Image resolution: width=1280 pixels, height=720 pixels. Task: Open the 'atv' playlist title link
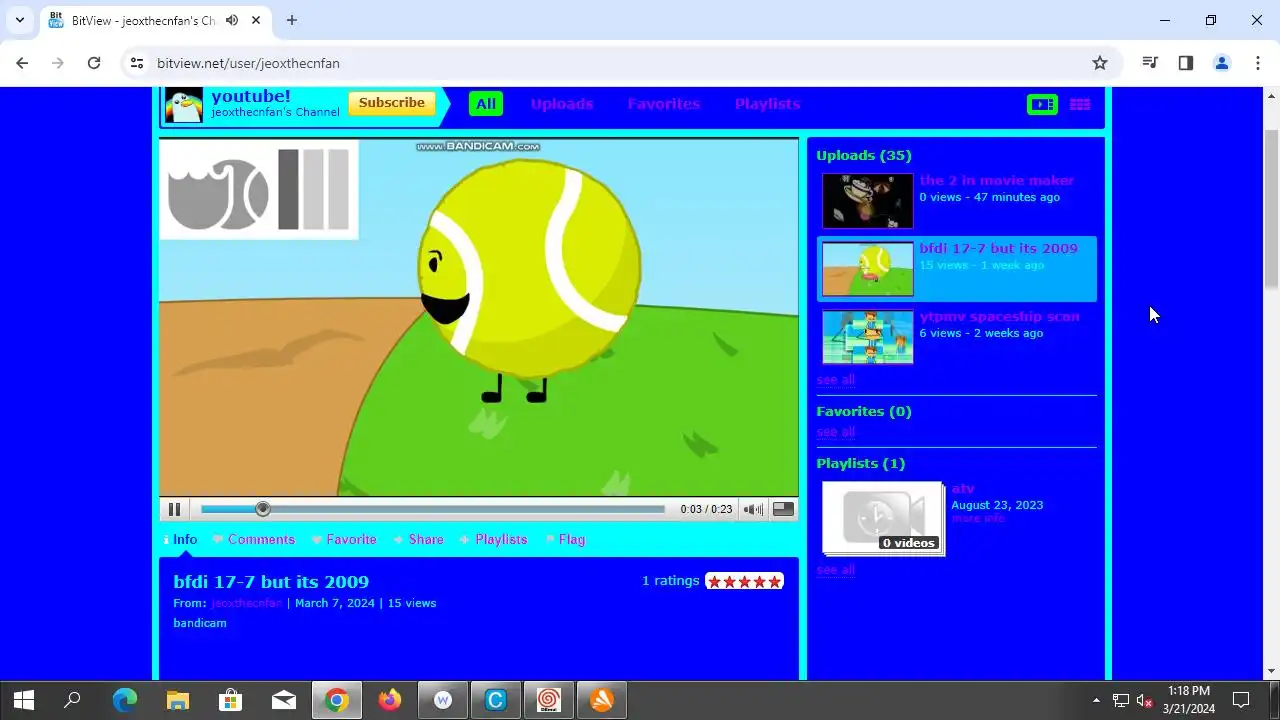click(x=962, y=489)
